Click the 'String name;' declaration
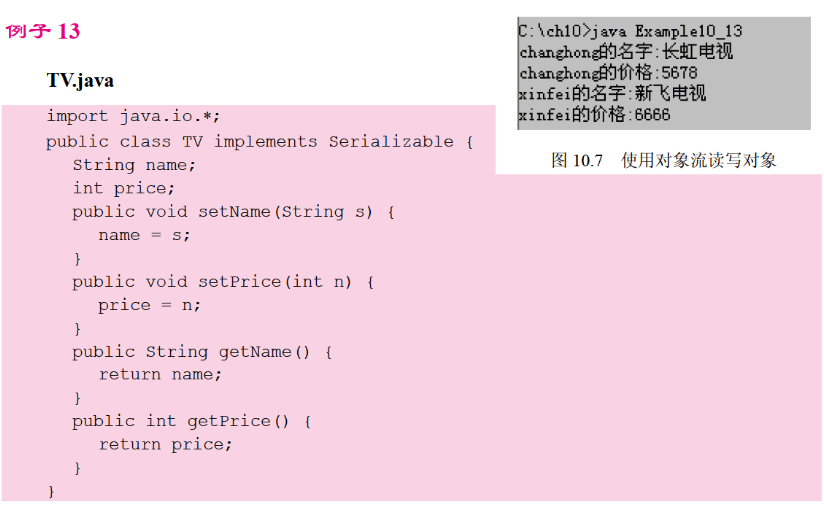This screenshot has width=824, height=517. pos(134,165)
